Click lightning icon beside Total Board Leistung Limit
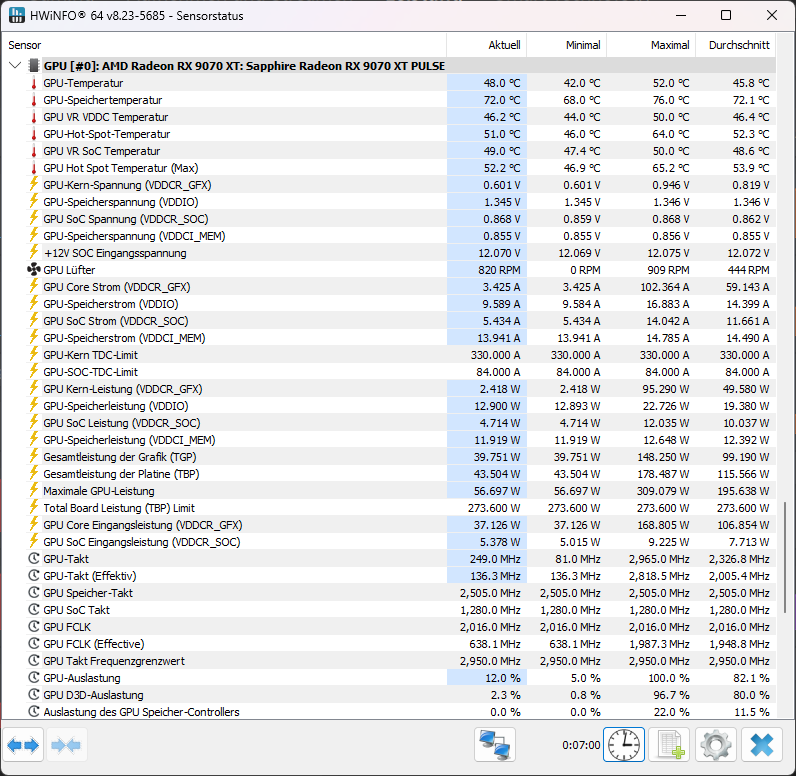This screenshot has height=776, width=796. point(34,508)
